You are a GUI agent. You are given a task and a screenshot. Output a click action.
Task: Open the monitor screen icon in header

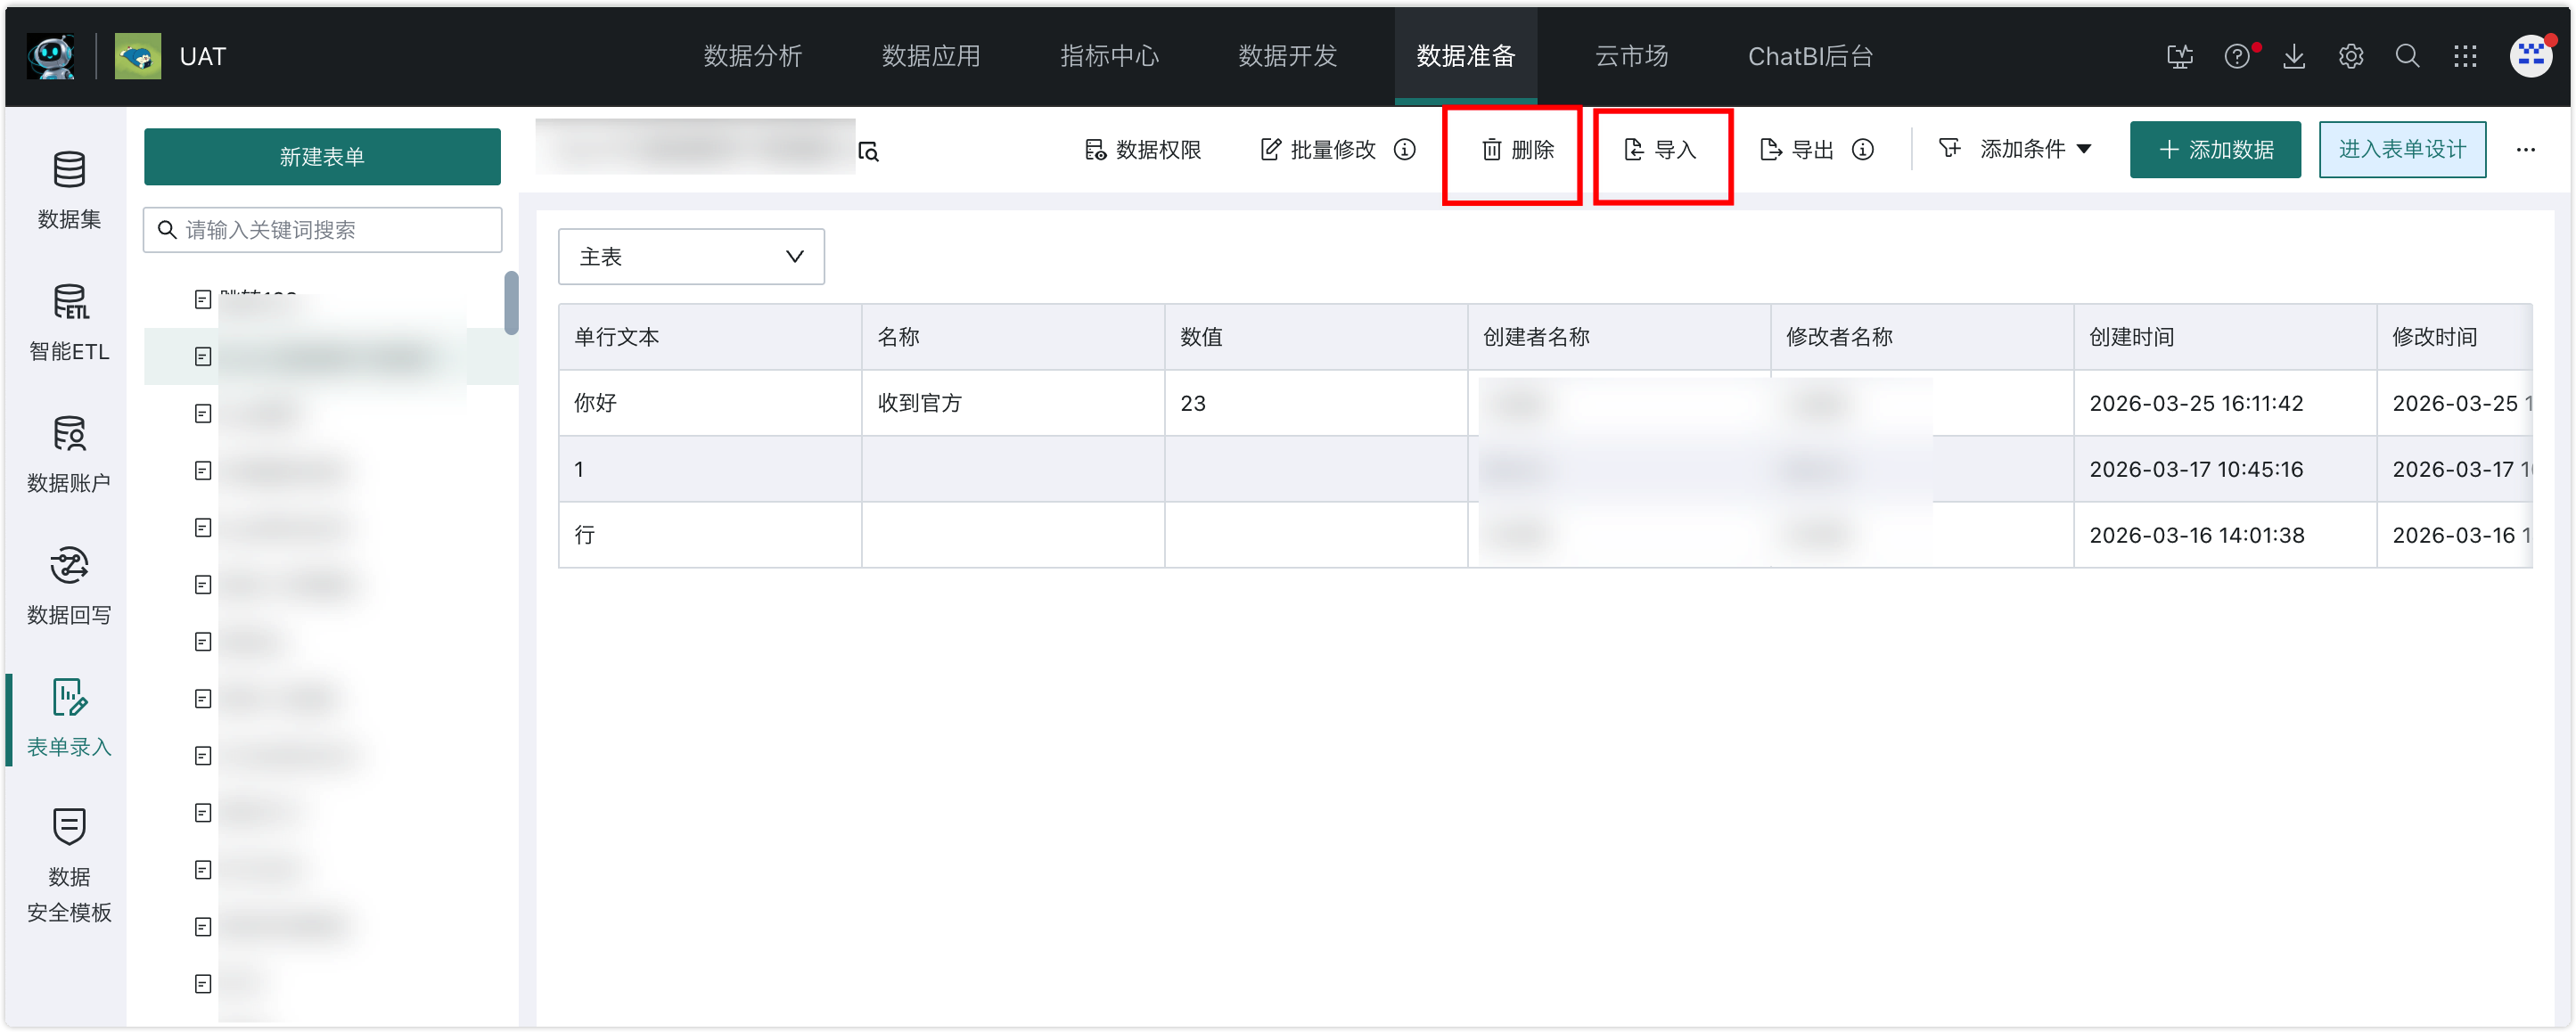(2180, 56)
